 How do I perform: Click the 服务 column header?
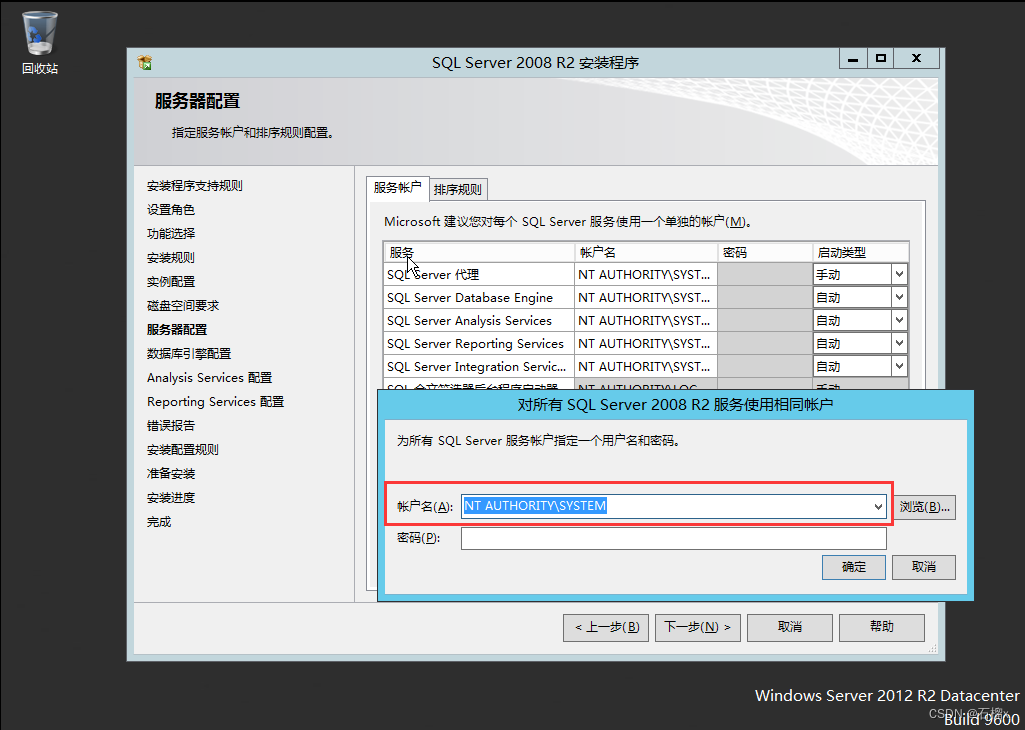click(479, 252)
